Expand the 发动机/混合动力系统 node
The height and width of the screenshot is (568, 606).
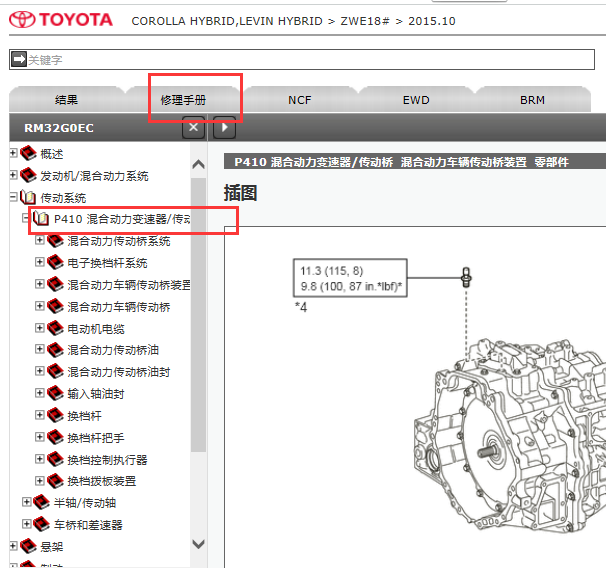[13, 175]
